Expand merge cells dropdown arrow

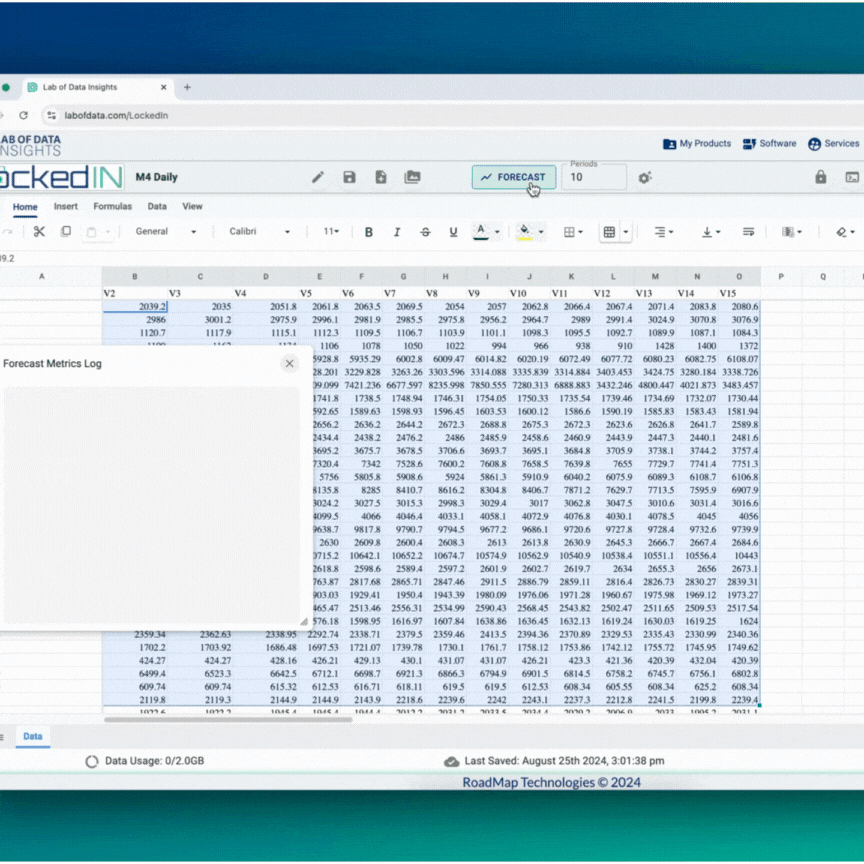point(625,232)
